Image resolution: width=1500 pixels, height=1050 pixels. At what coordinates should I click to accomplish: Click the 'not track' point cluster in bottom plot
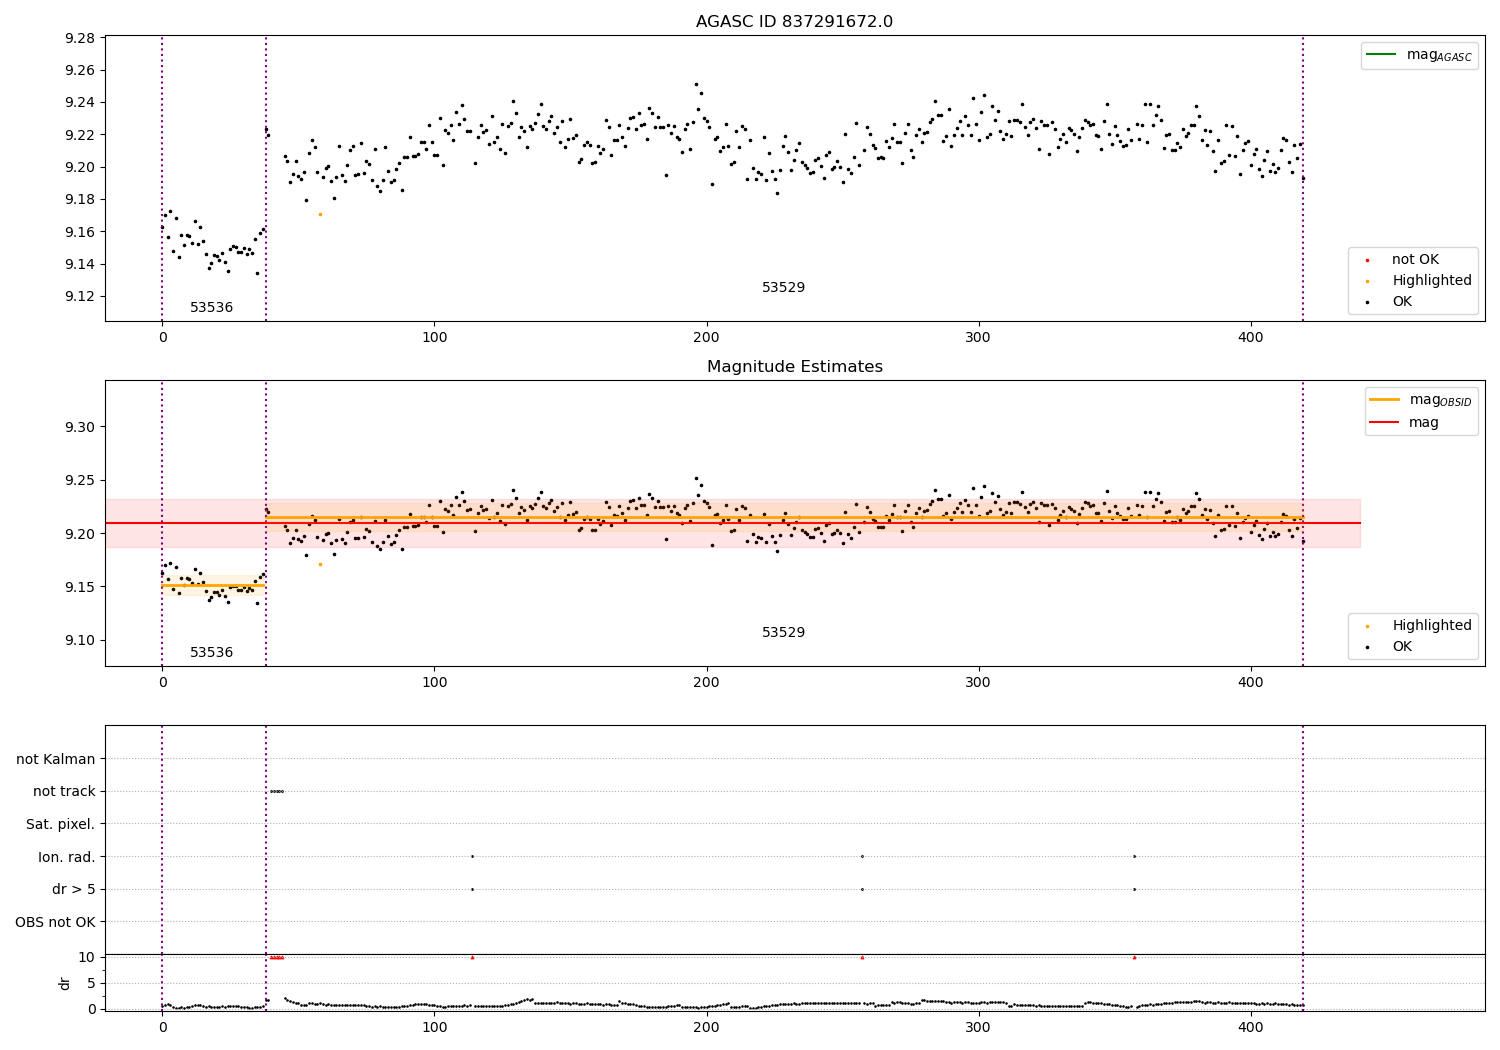277,791
